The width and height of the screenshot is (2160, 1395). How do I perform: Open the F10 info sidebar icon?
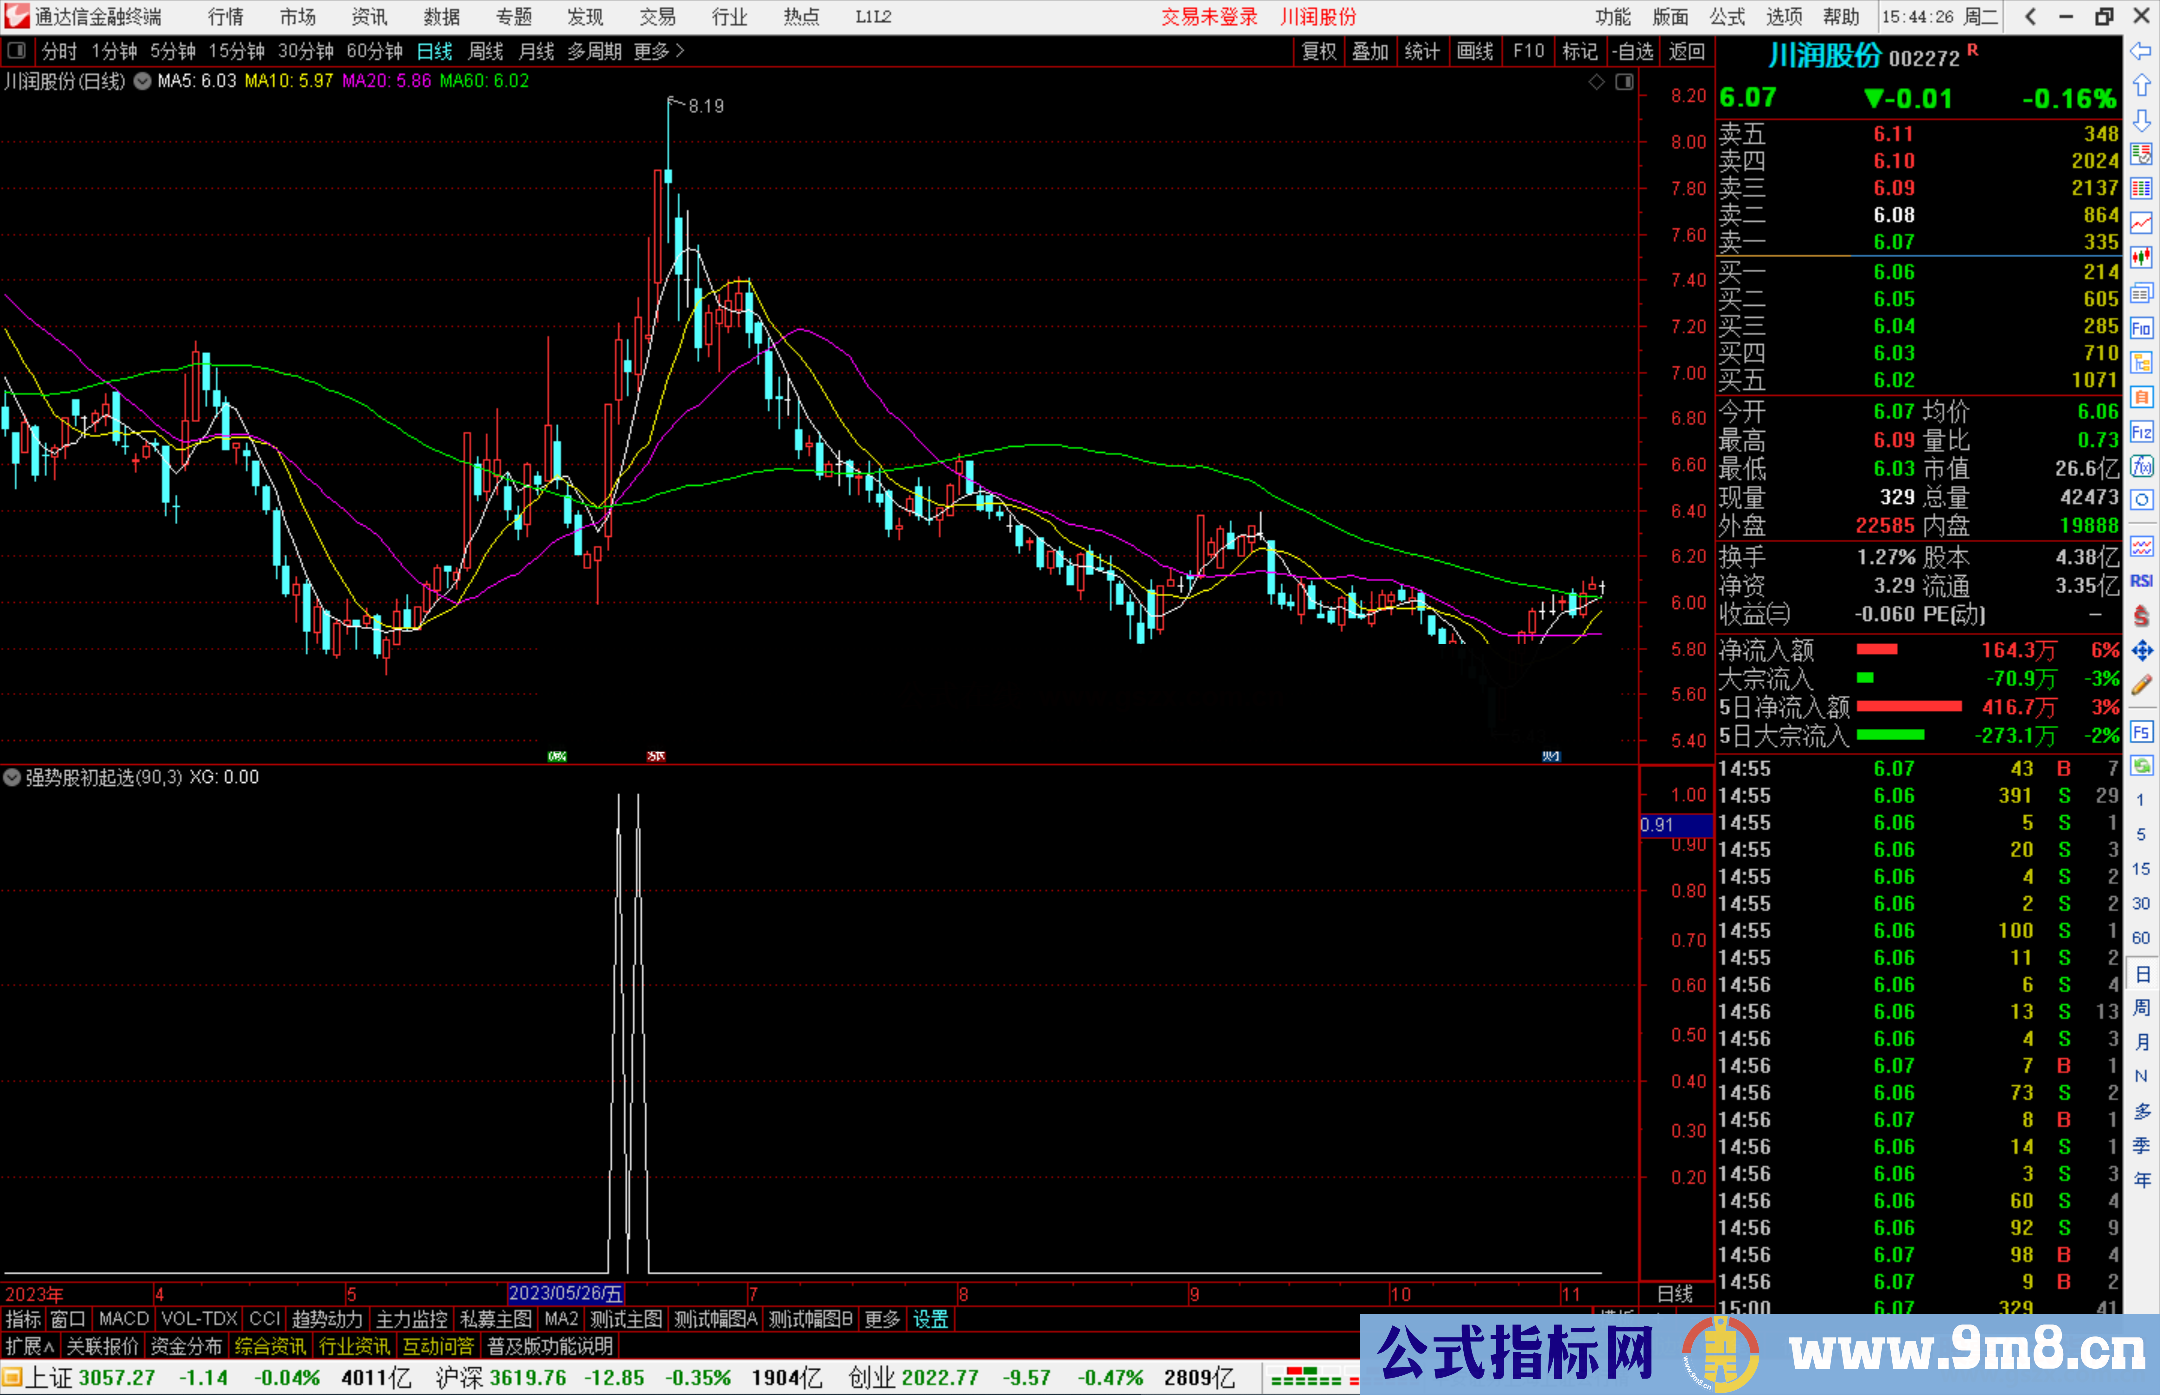pos(2140,328)
